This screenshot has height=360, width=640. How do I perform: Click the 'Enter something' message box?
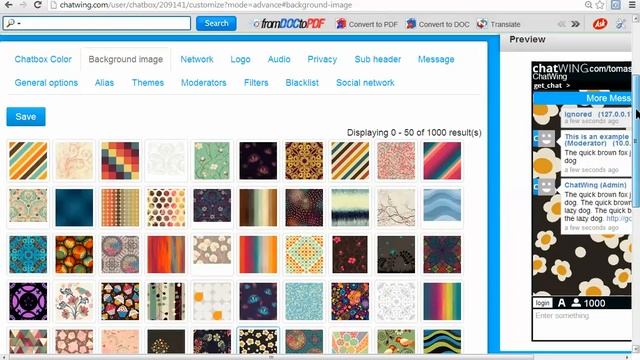(x=582, y=324)
